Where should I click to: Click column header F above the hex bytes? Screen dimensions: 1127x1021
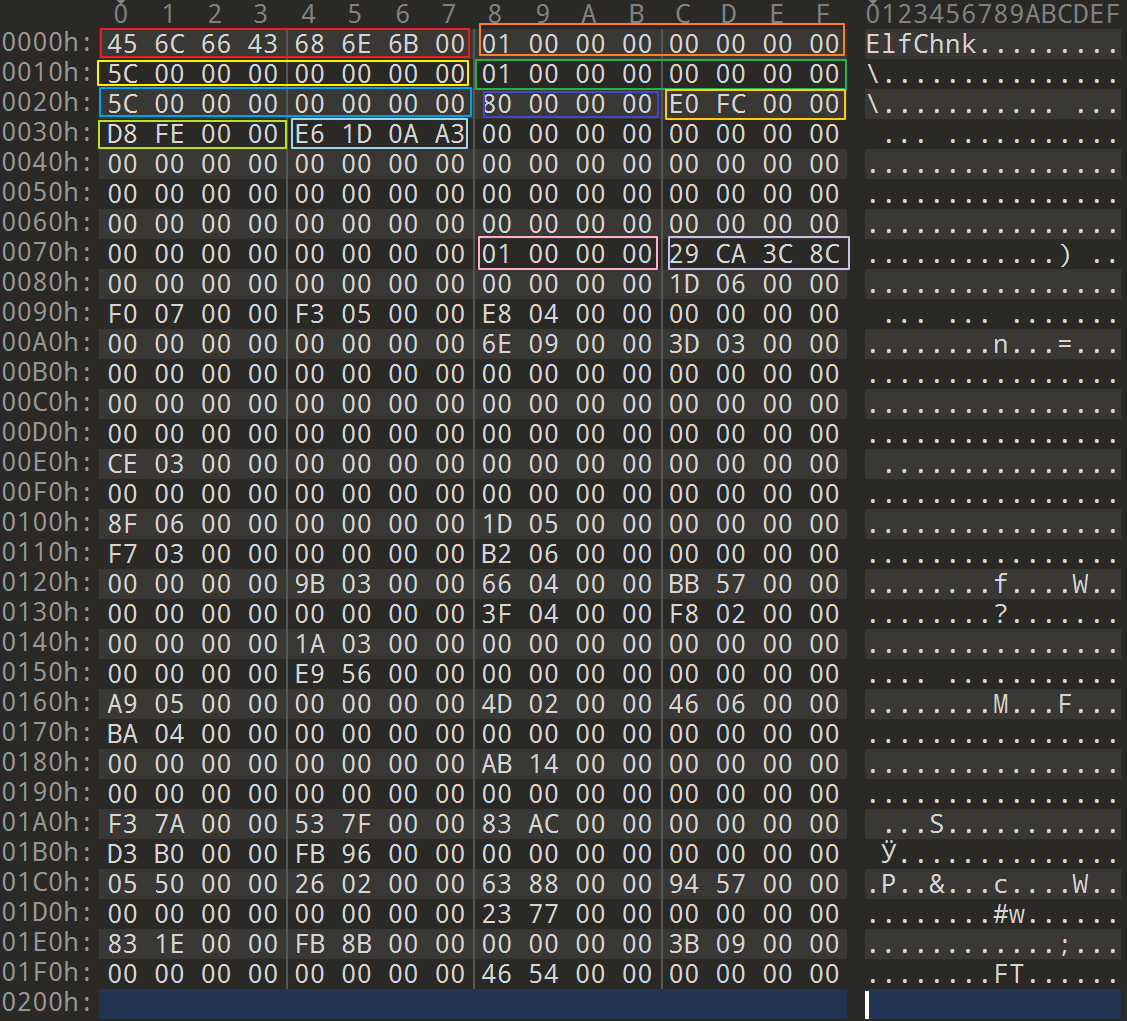(x=823, y=14)
